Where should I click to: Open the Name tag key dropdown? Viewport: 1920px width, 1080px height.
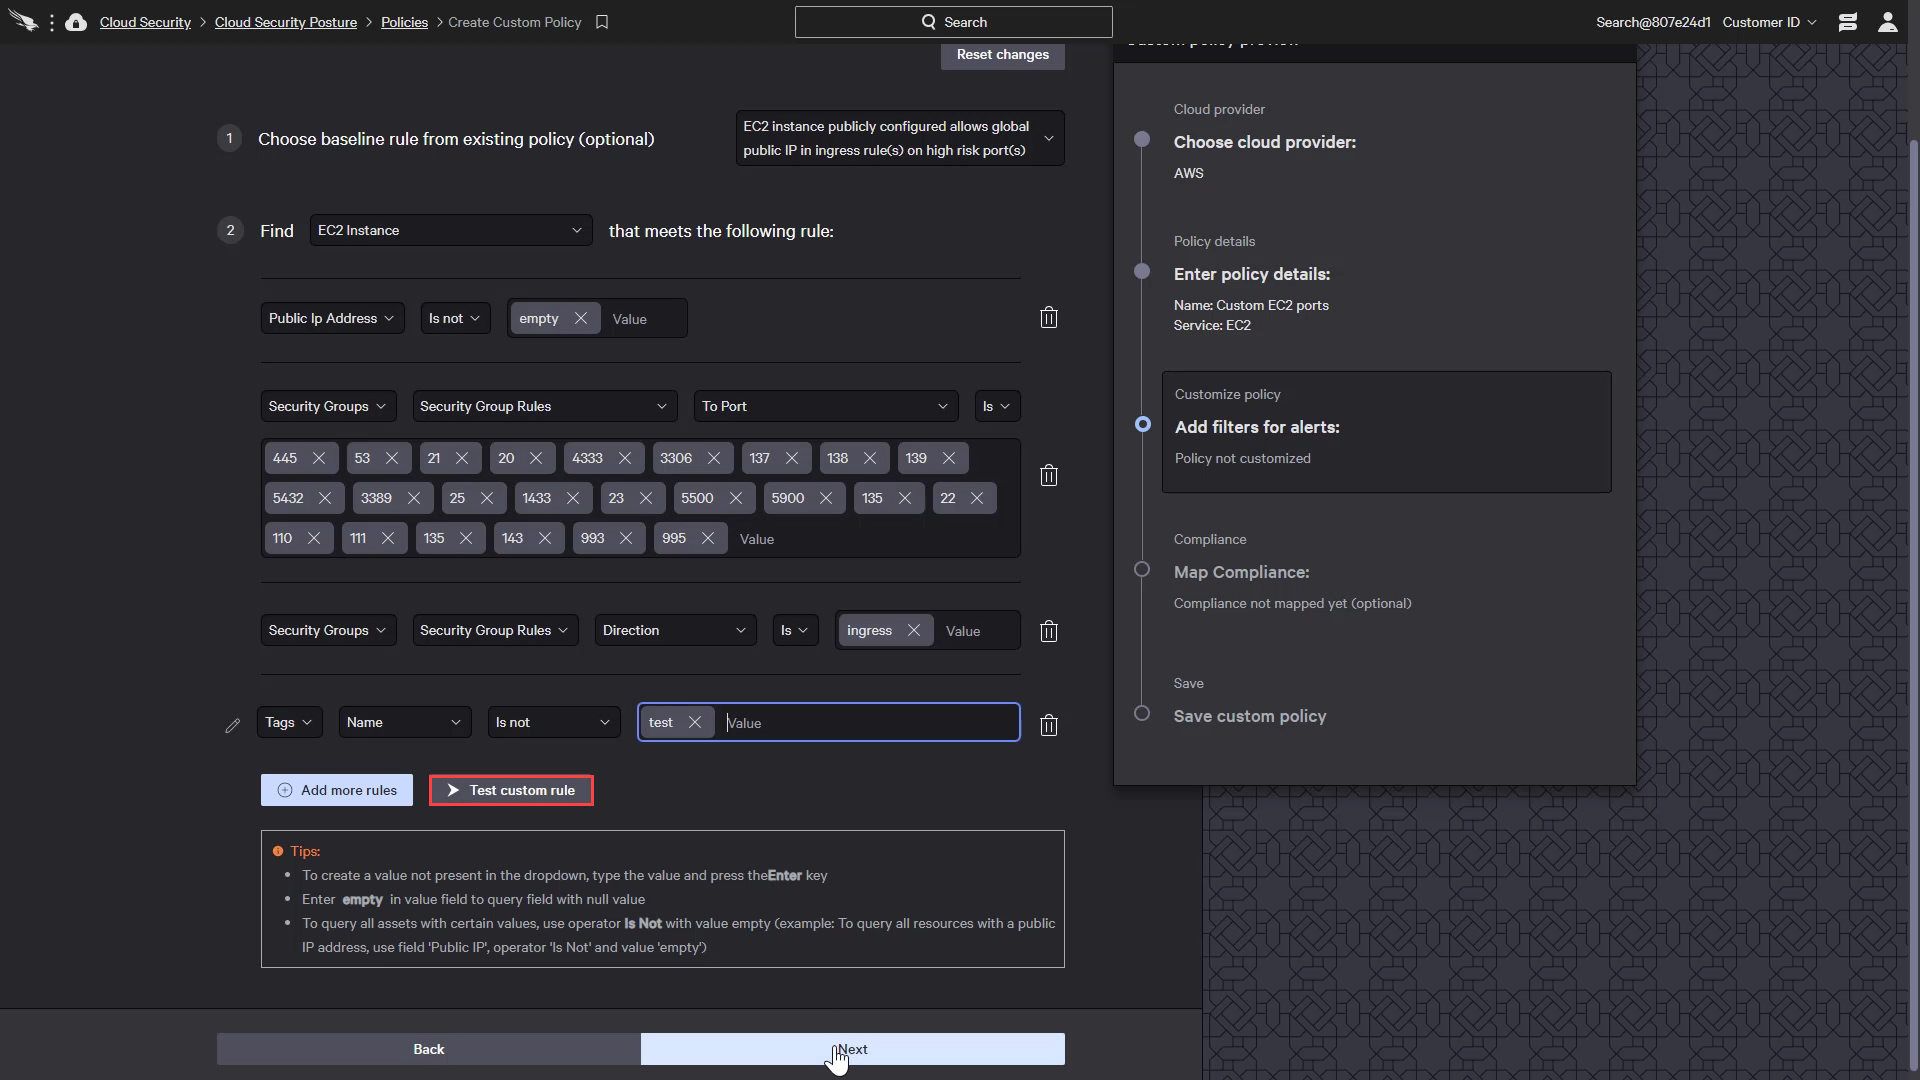[405, 722]
